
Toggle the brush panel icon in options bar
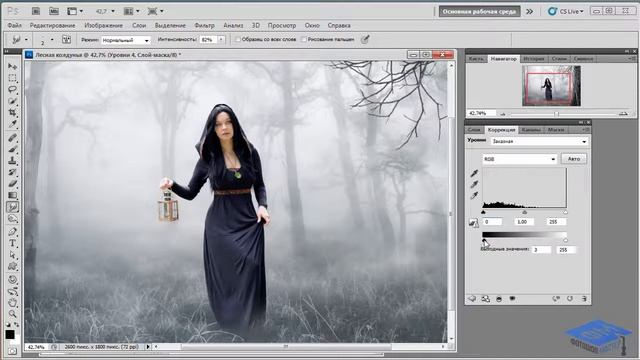pyautogui.click(x=66, y=40)
